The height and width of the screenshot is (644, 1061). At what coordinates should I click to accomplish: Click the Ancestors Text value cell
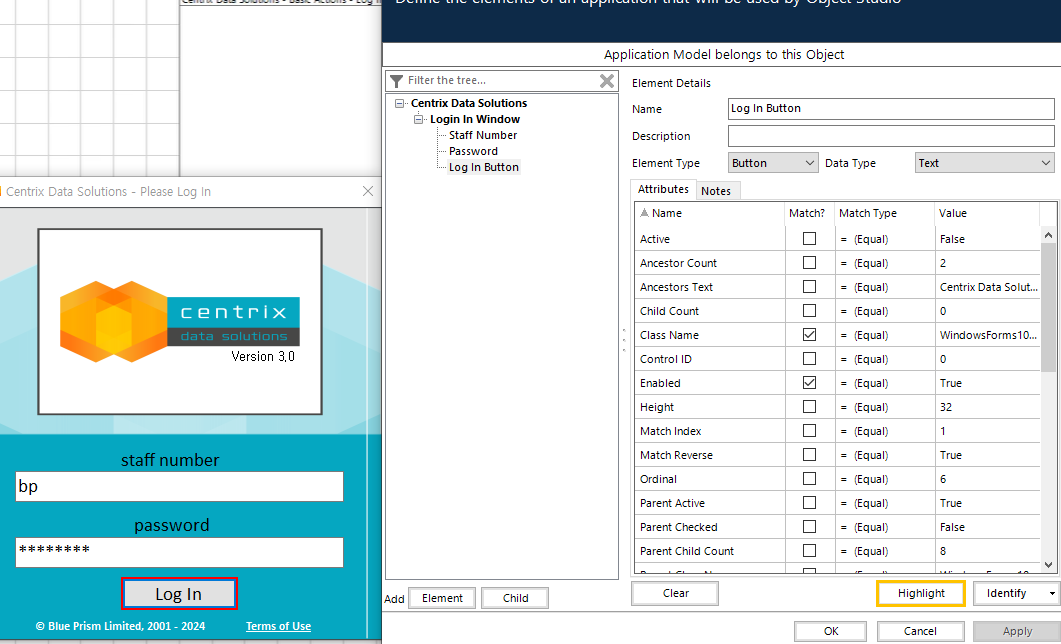(988, 287)
